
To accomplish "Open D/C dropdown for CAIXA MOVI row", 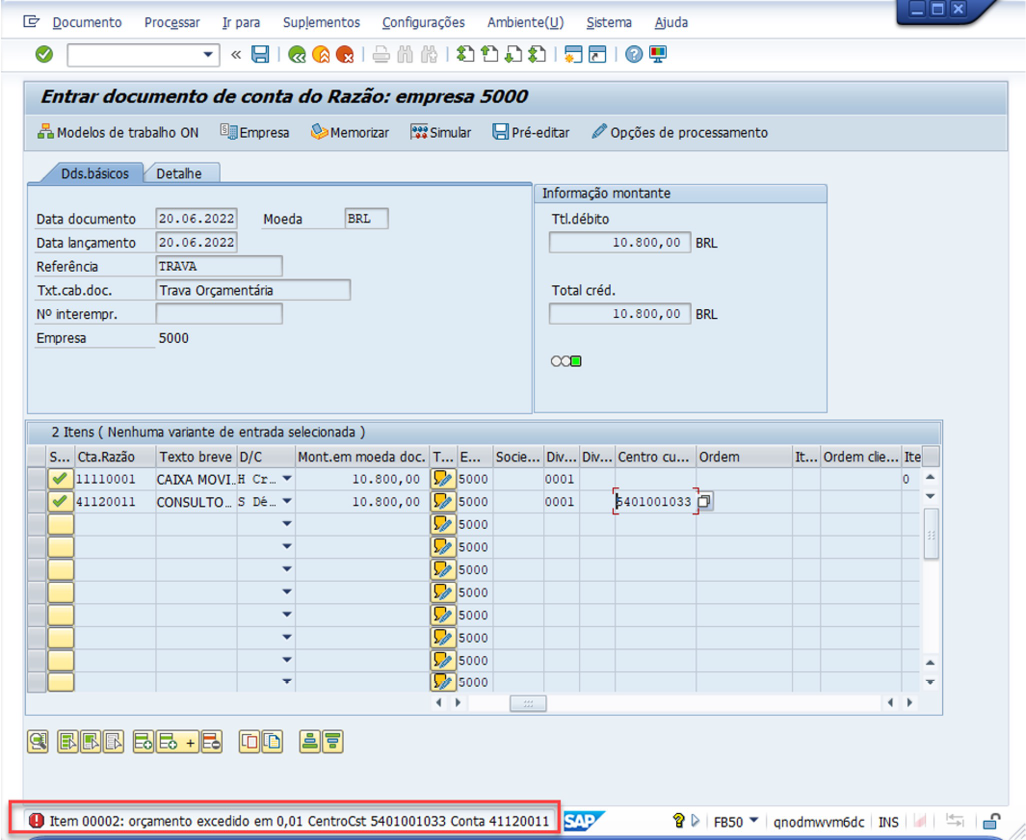I will [x=287, y=479].
